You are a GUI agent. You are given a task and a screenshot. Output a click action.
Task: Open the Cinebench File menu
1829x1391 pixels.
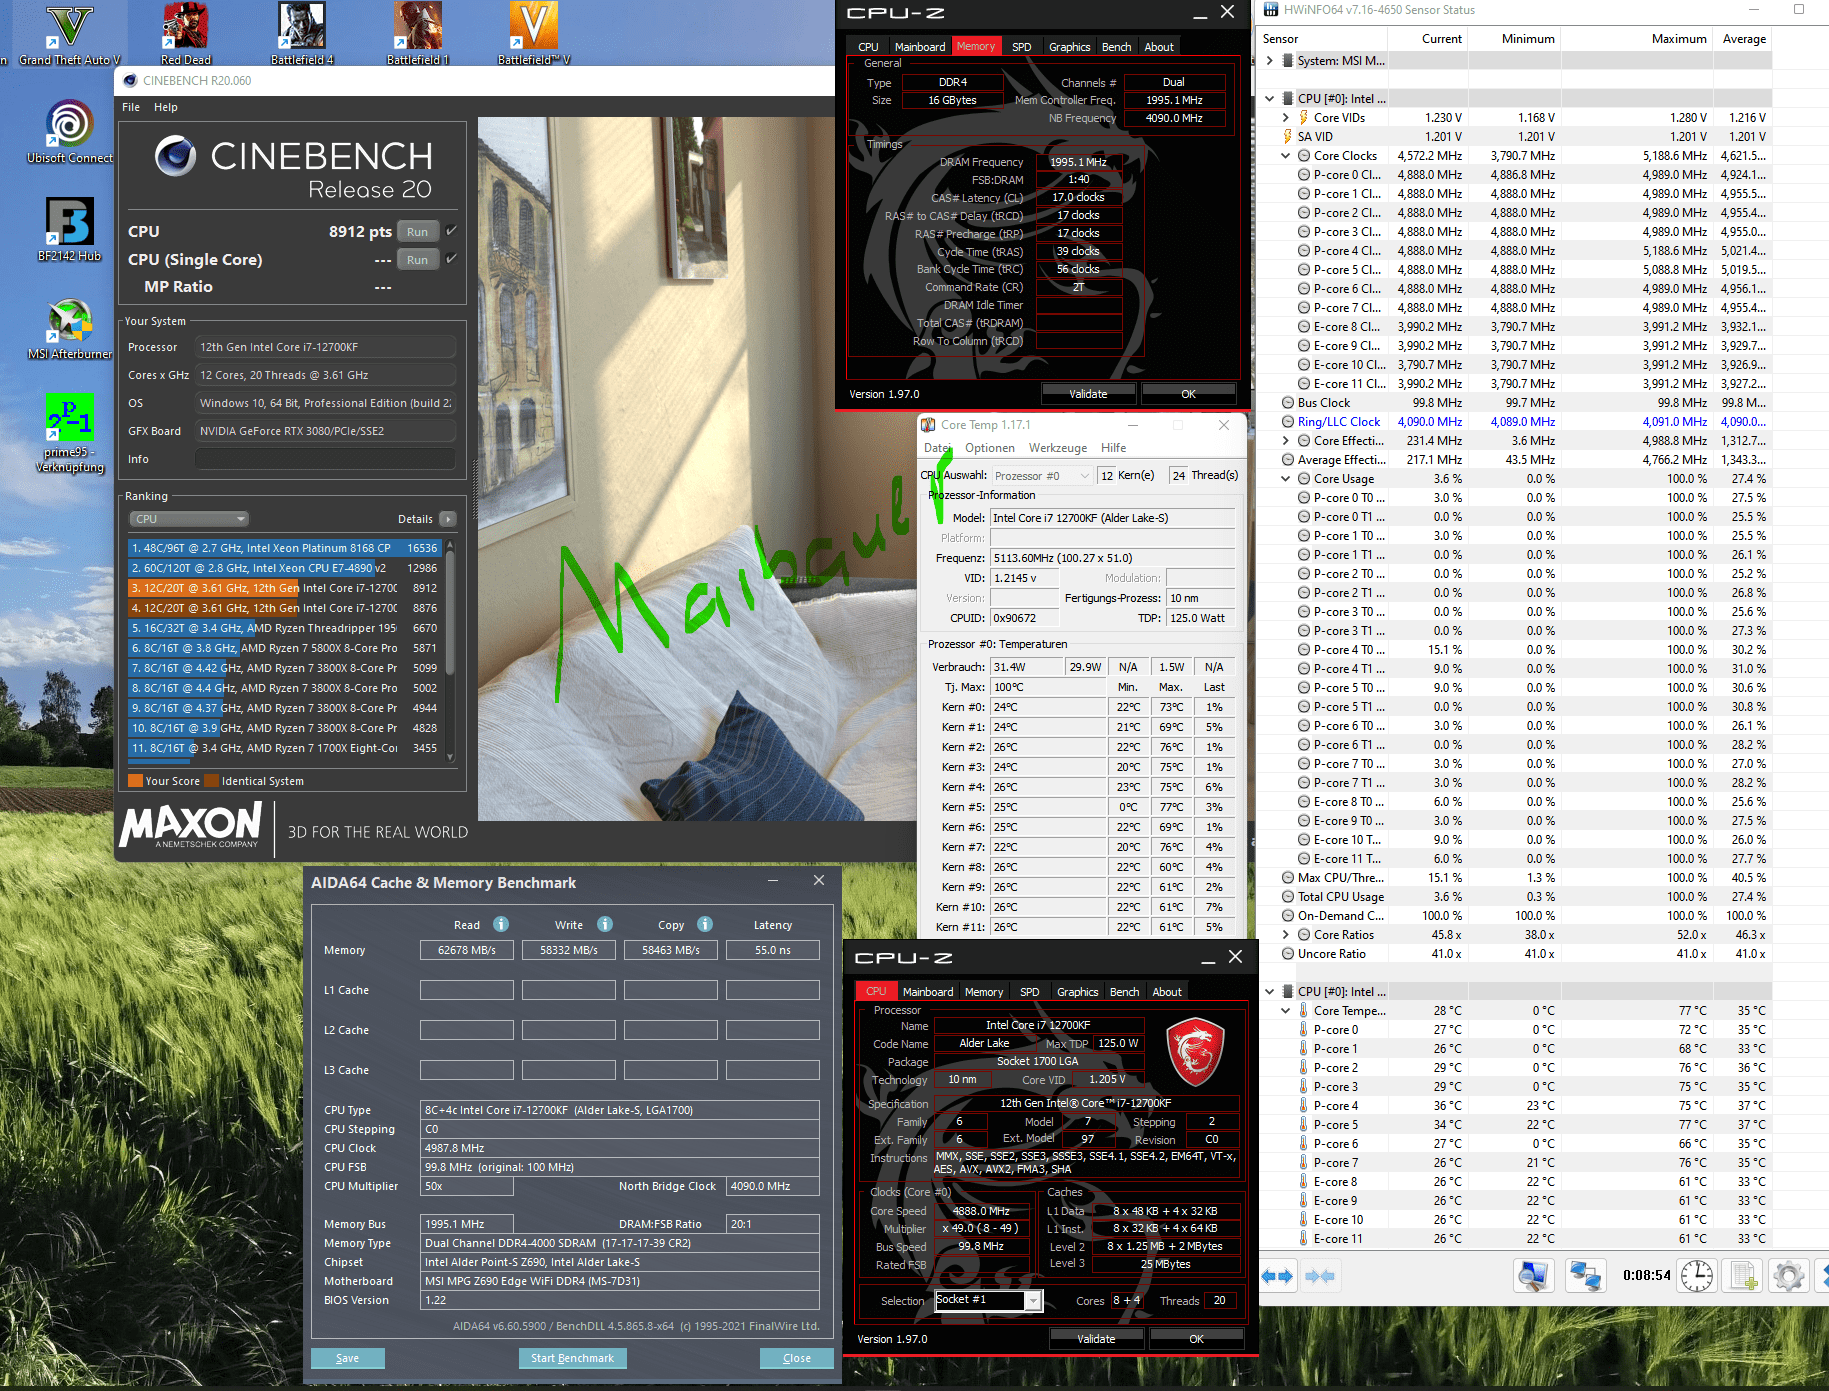click(x=131, y=107)
